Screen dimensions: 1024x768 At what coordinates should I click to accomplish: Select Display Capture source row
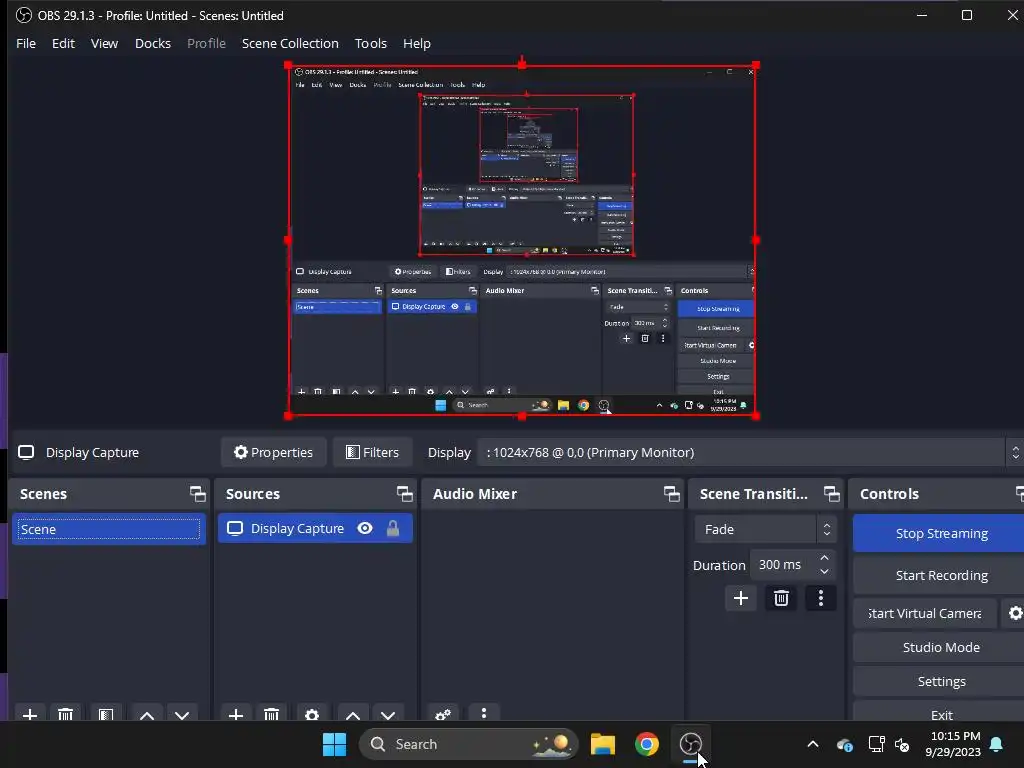pyautogui.click(x=315, y=528)
